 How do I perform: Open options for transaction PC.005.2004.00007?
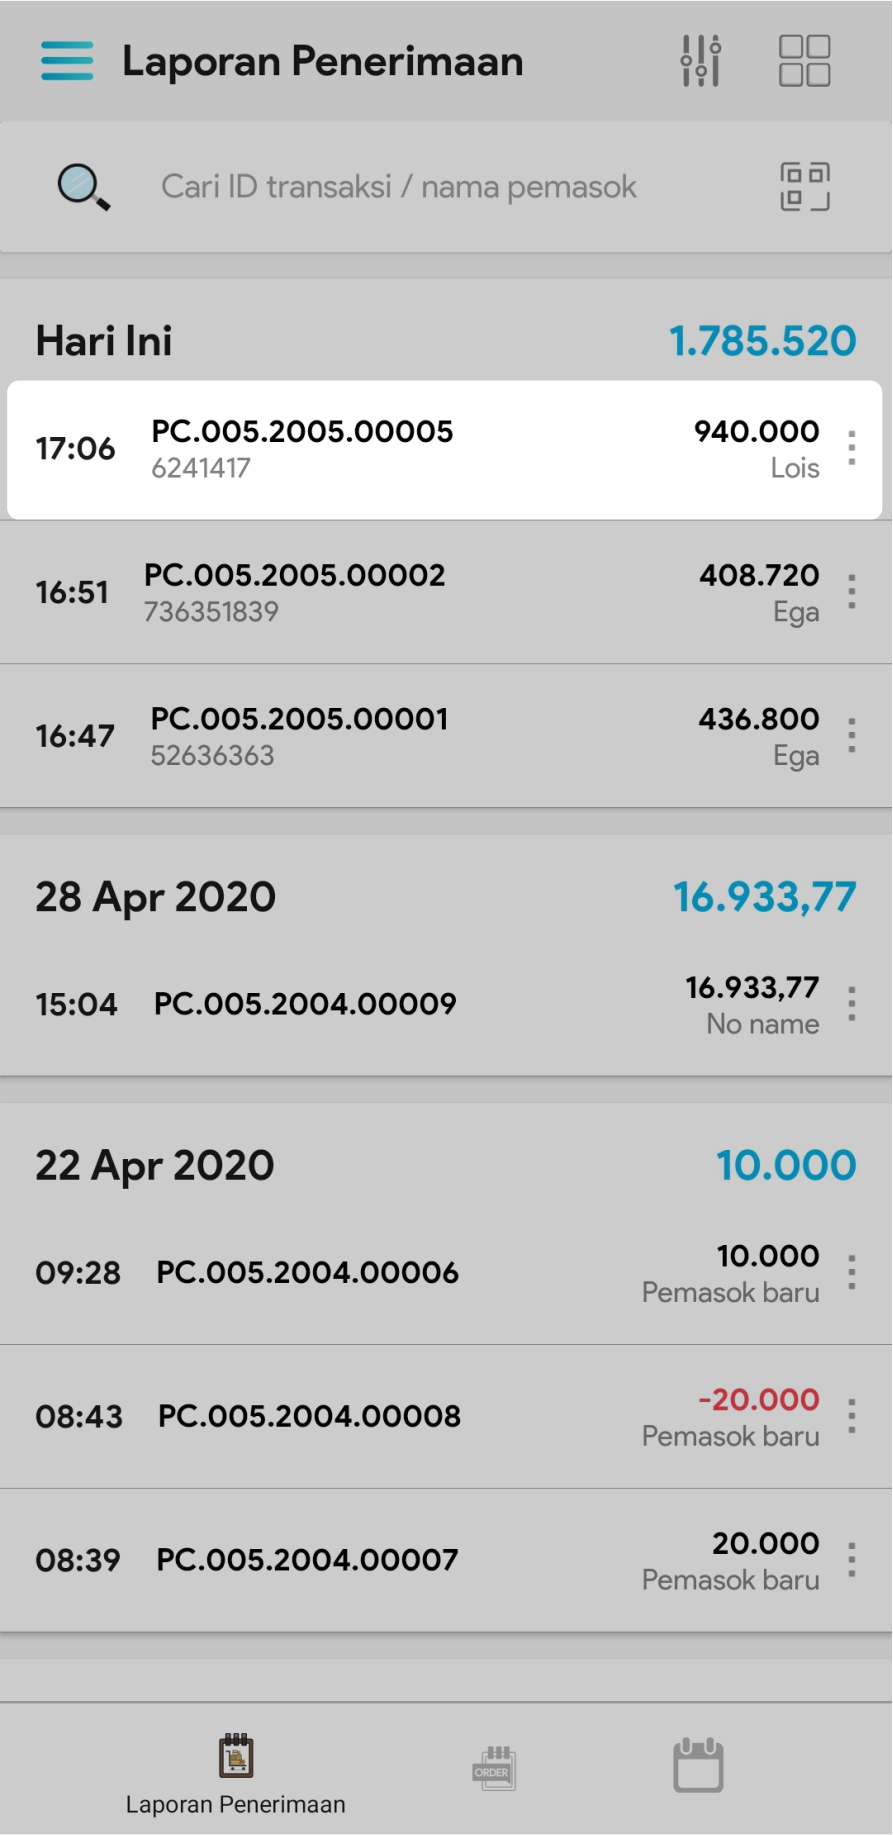click(851, 1560)
